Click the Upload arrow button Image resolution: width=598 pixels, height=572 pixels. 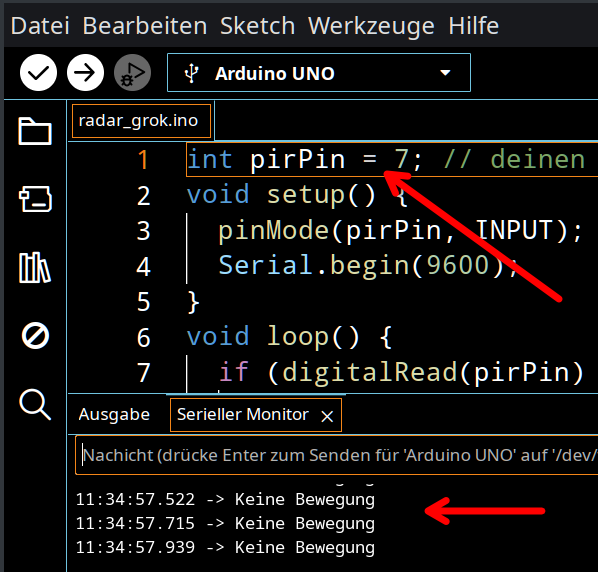pyautogui.click(x=85, y=72)
